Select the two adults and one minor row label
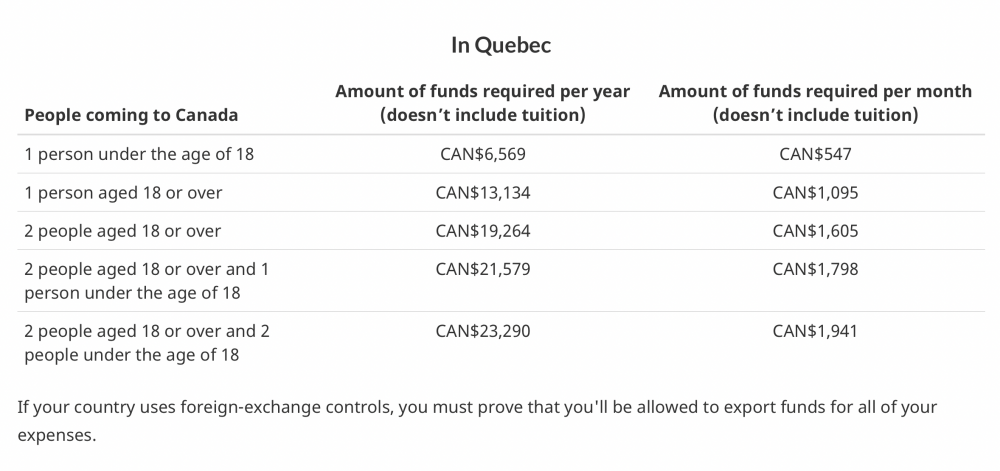 [147, 281]
